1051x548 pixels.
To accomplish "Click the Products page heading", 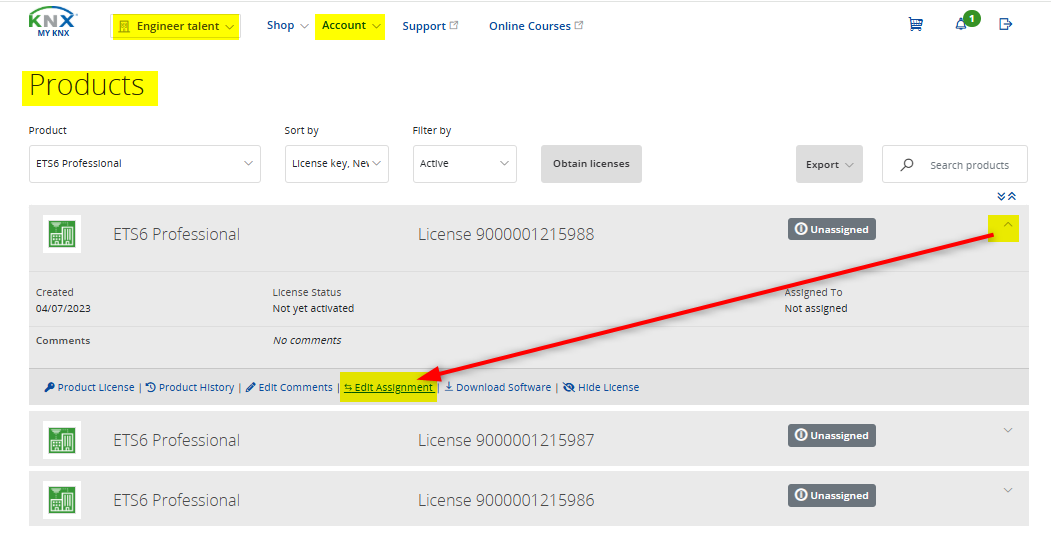I will [87, 85].
